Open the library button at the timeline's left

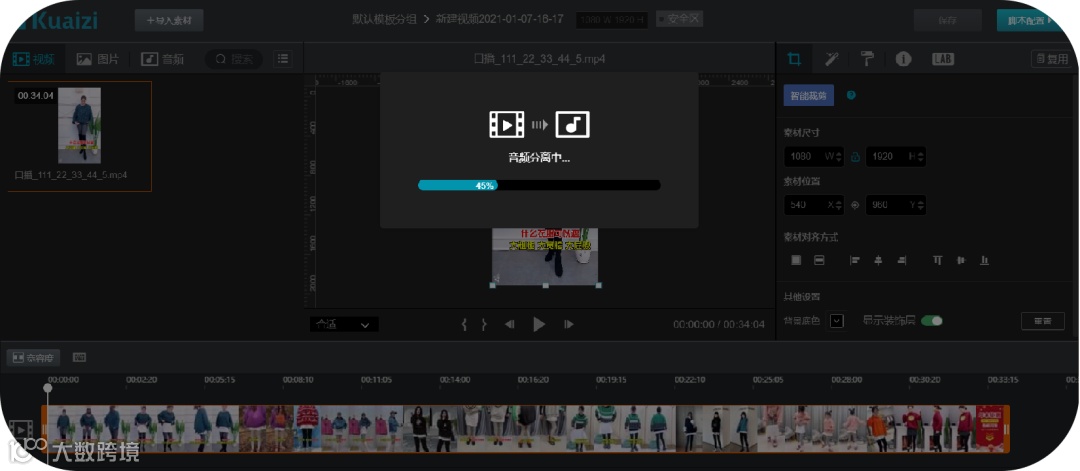pos(33,357)
